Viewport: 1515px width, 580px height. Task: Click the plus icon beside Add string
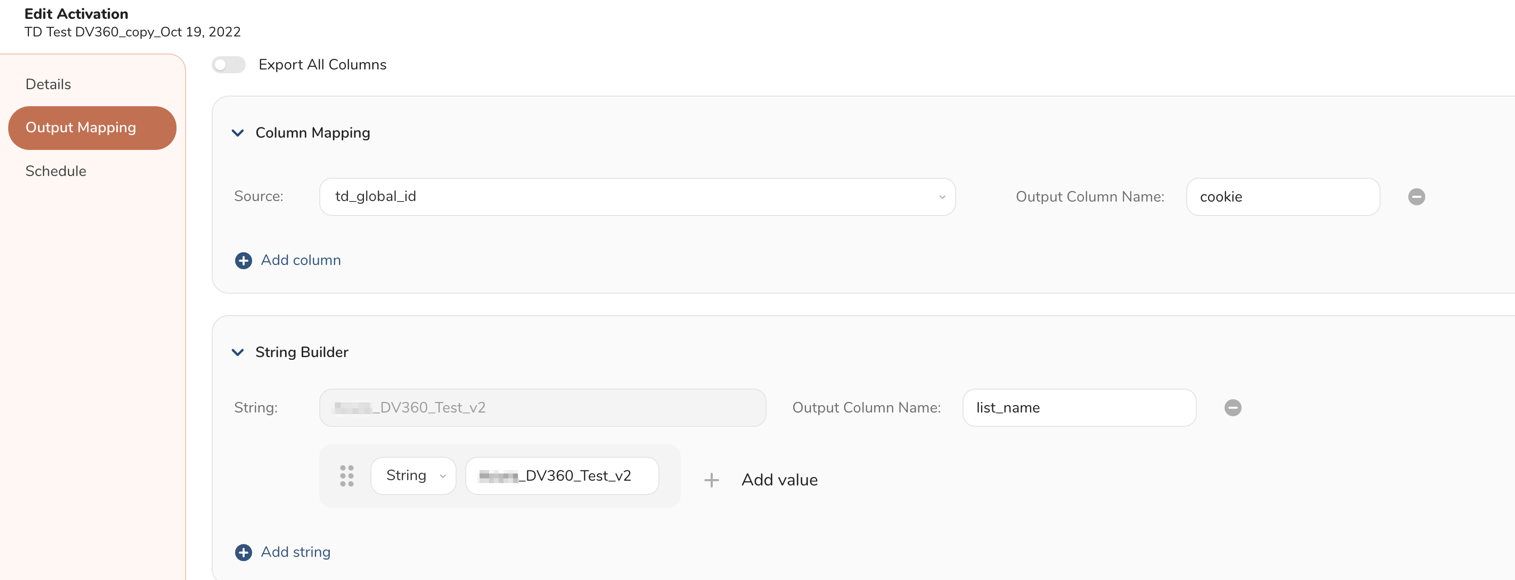pyautogui.click(x=243, y=553)
